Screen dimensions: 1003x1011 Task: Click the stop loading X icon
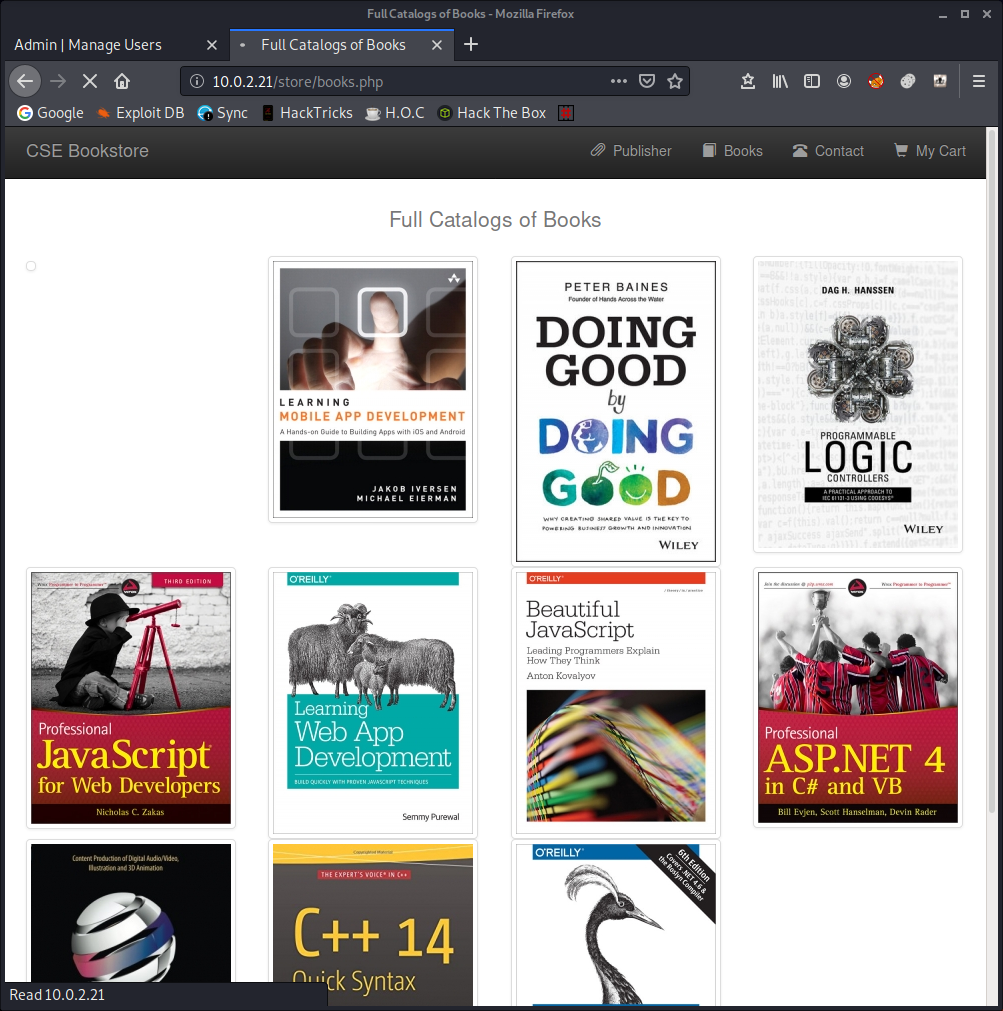click(x=89, y=81)
